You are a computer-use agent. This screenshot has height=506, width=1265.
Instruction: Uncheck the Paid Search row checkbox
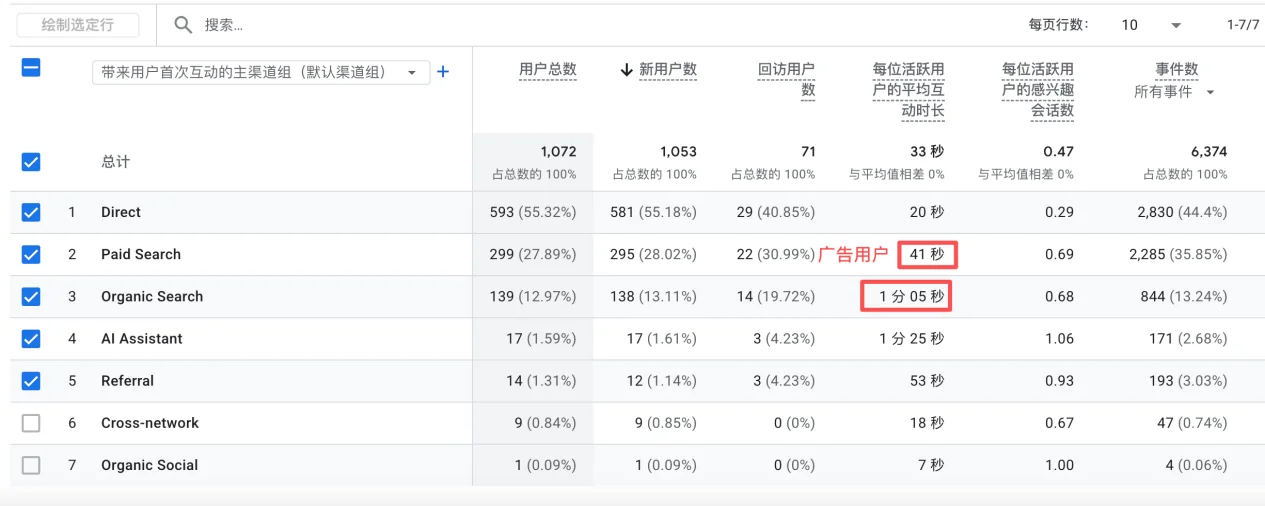point(31,254)
